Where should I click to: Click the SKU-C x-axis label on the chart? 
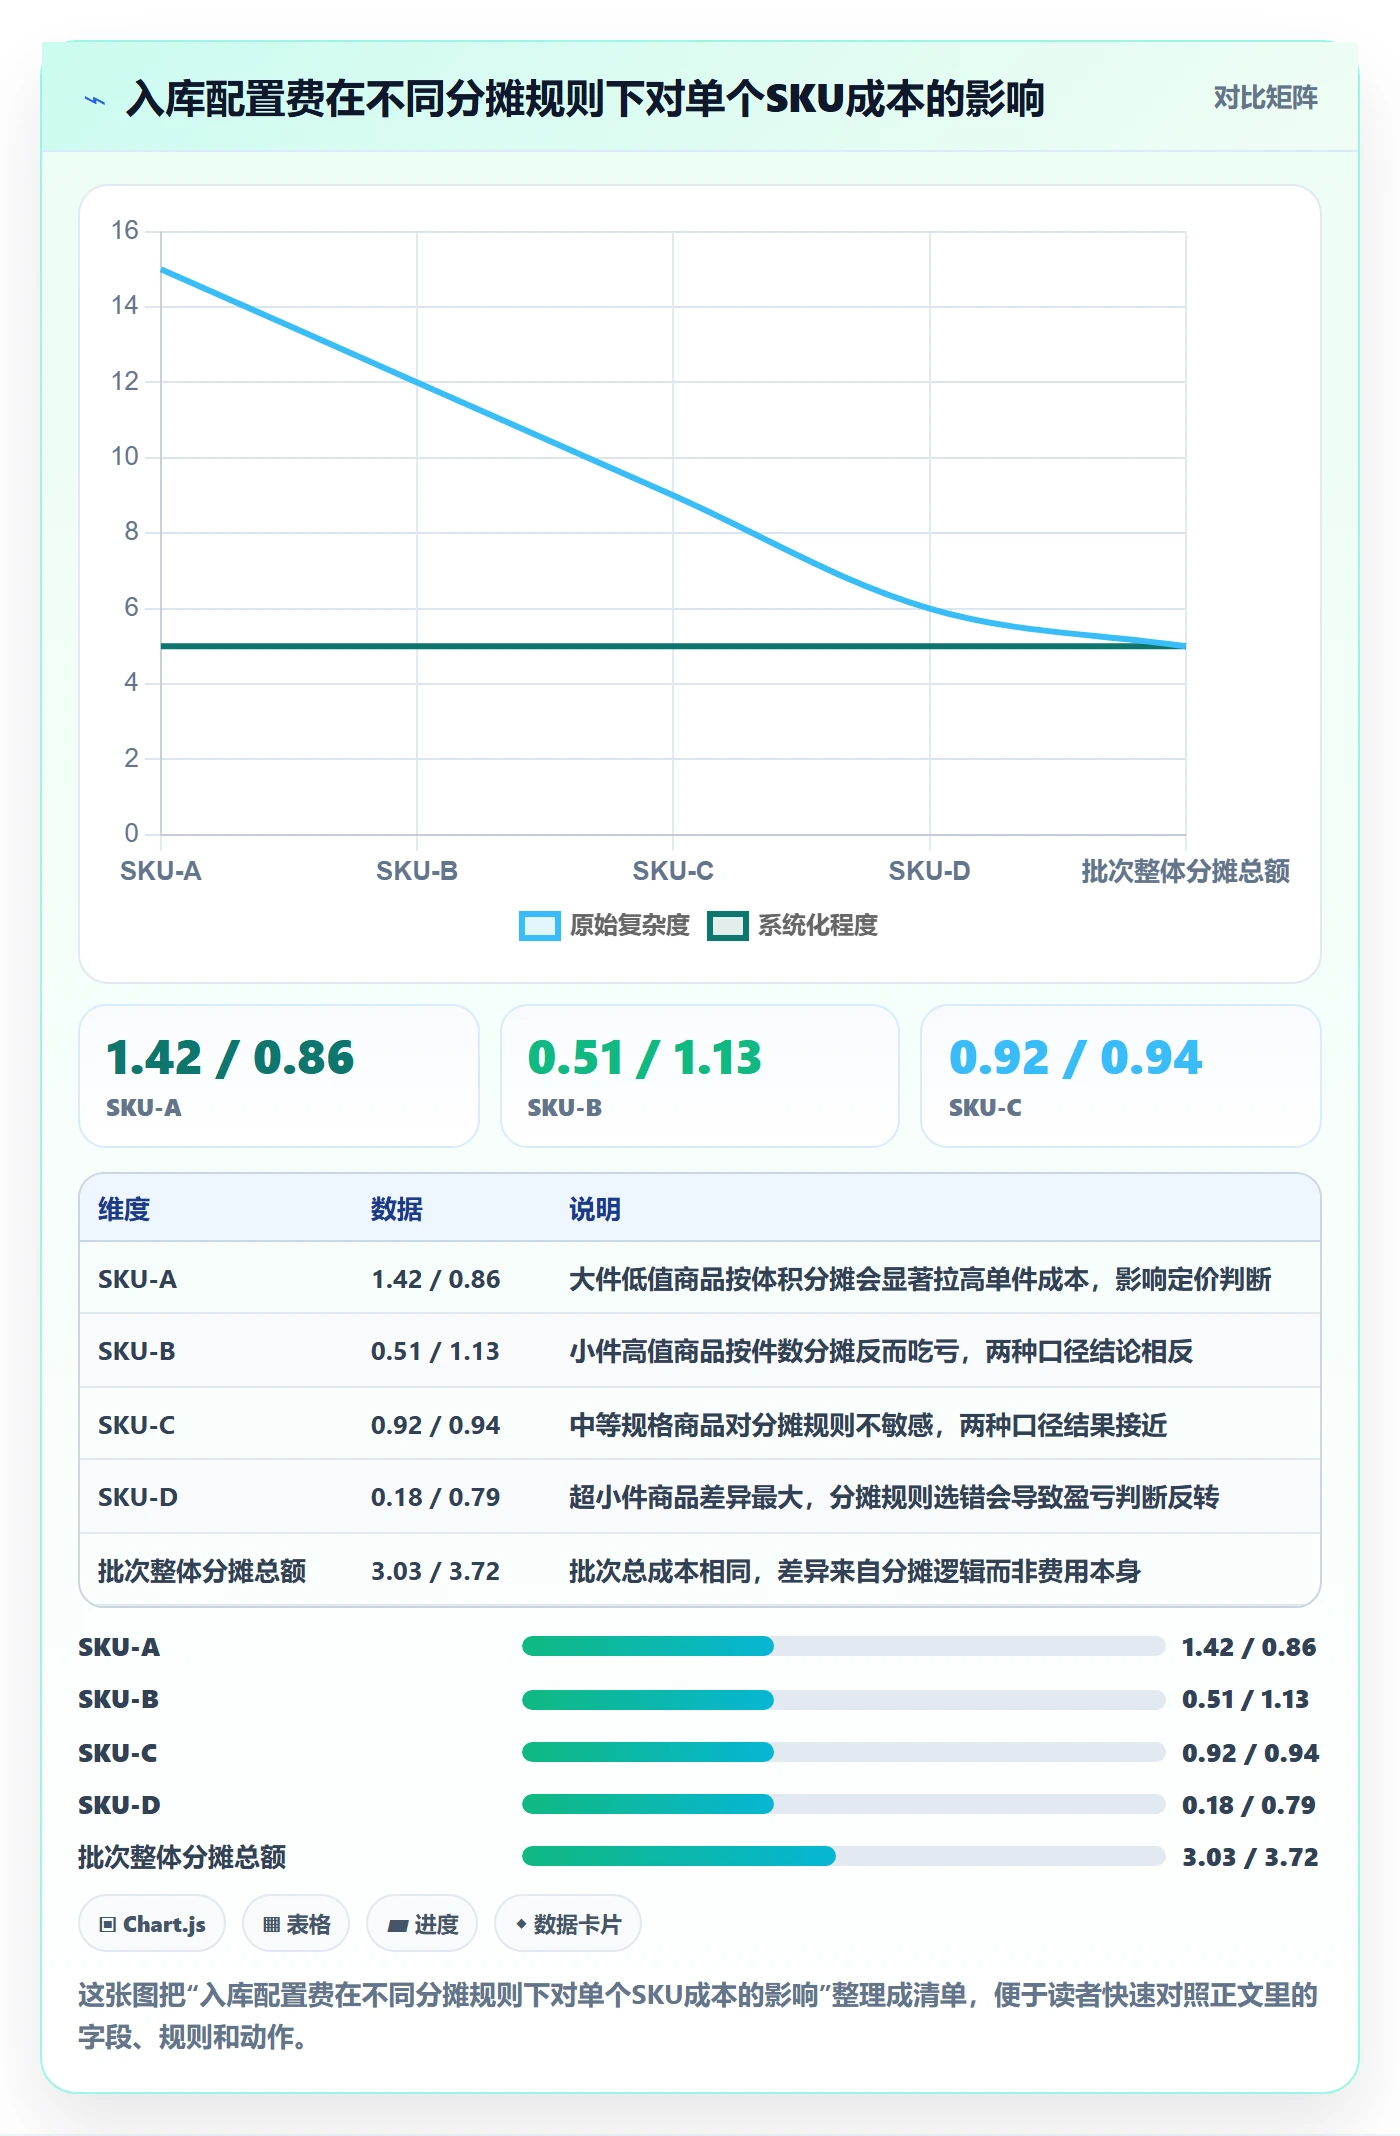[673, 871]
